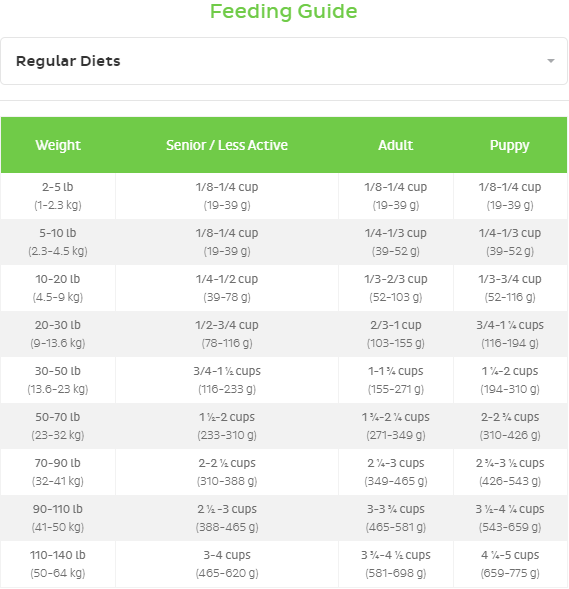Screen dimensions: 569x589
Task: Click the Senior / Less Active column header
Action: point(227,145)
